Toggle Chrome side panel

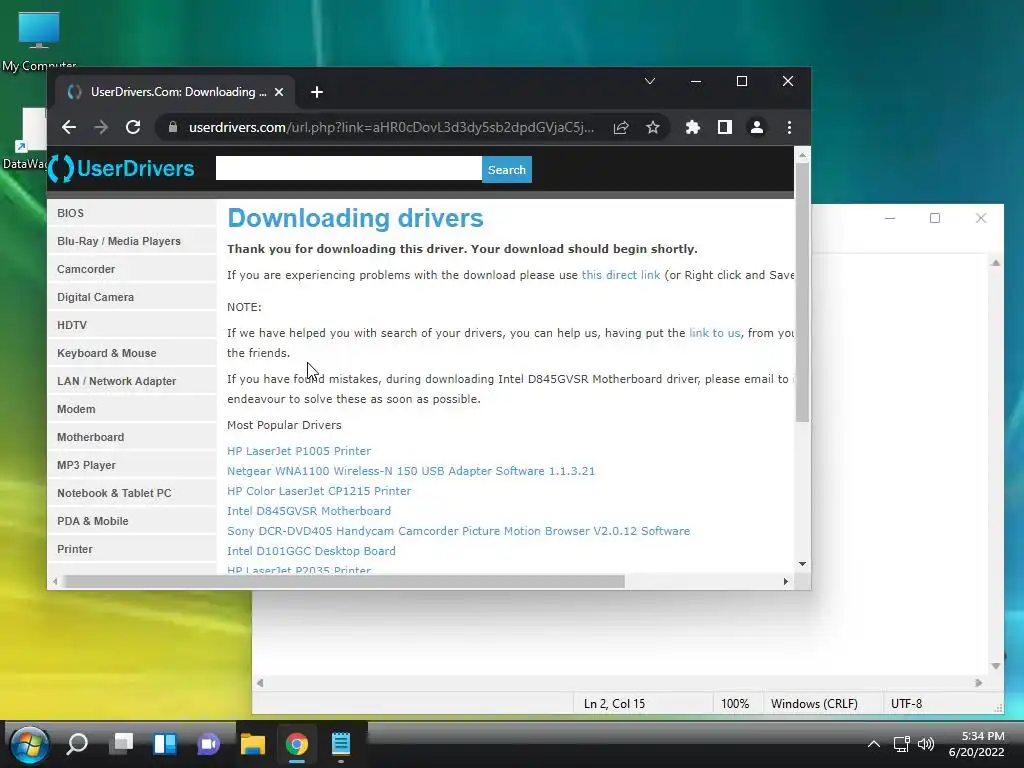(725, 127)
